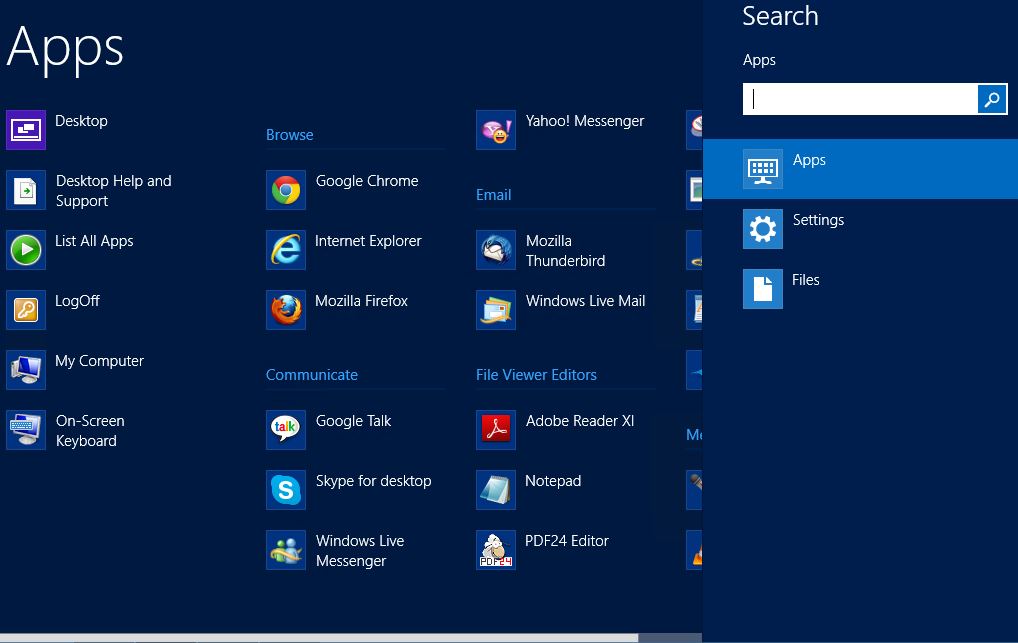
Task: Start Google Talk from its icon
Action: pyautogui.click(x=286, y=430)
